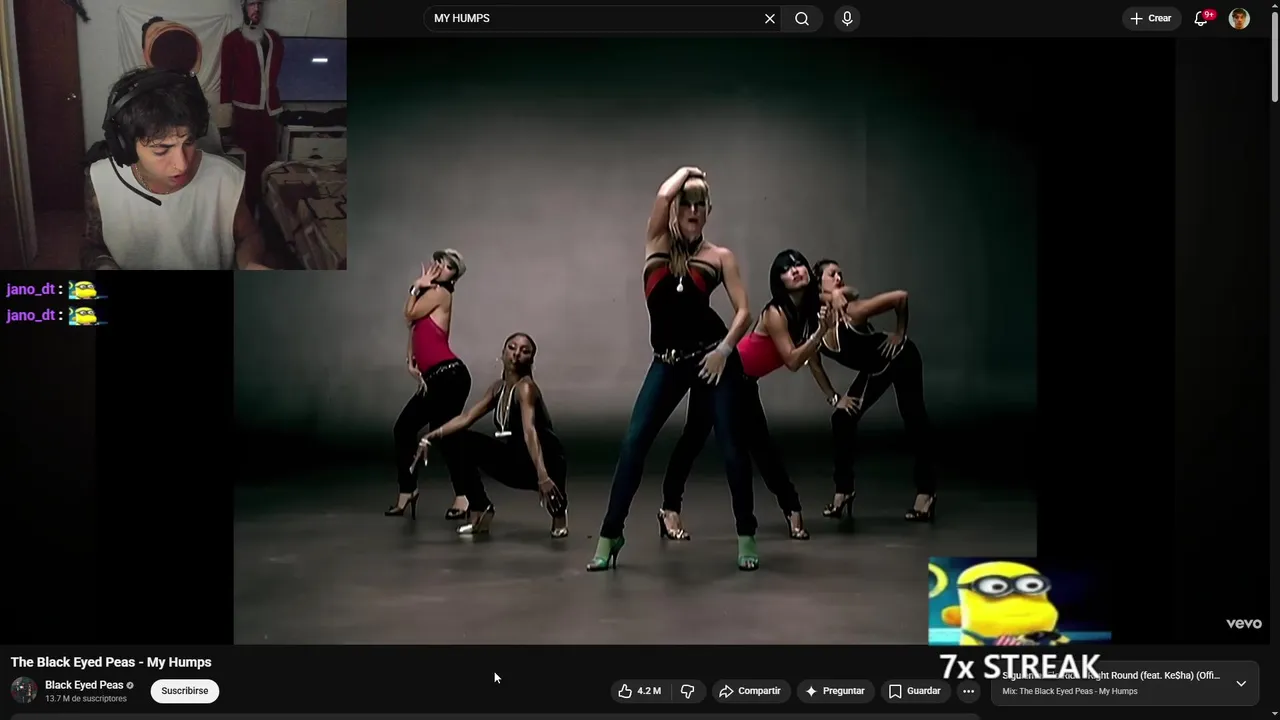Click the My Humps video player
1280x720 pixels.
coord(635,340)
